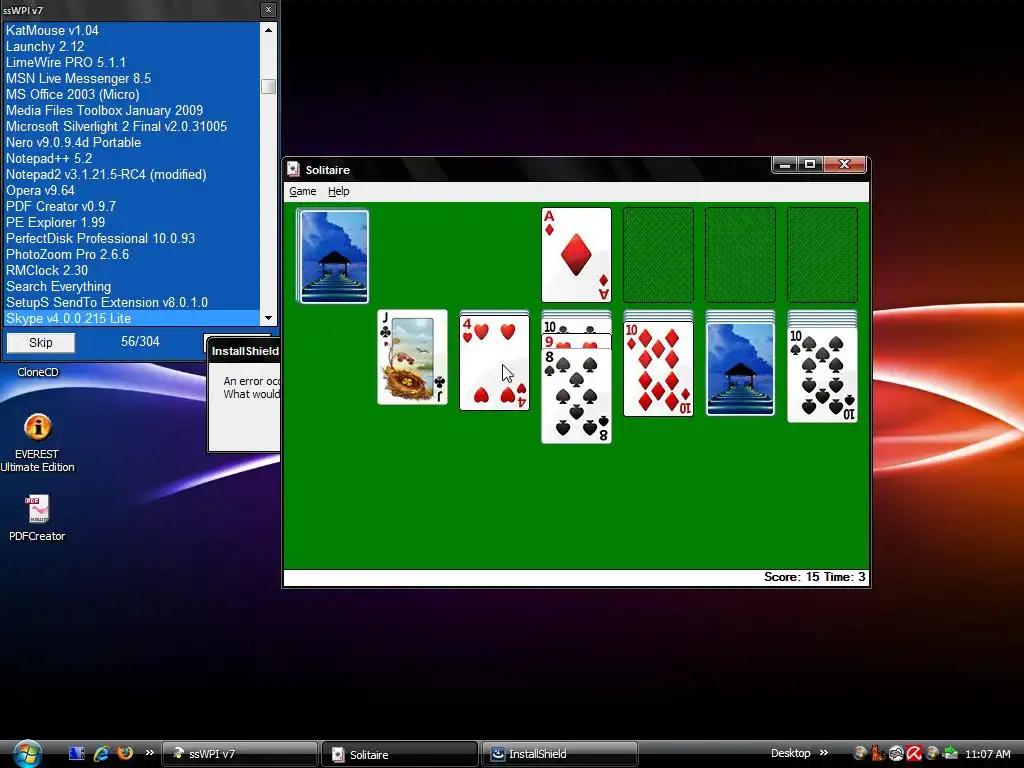Select 'Opera v9.64' in the list
This screenshot has width=1024, height=768.
[x=132, y=190]
